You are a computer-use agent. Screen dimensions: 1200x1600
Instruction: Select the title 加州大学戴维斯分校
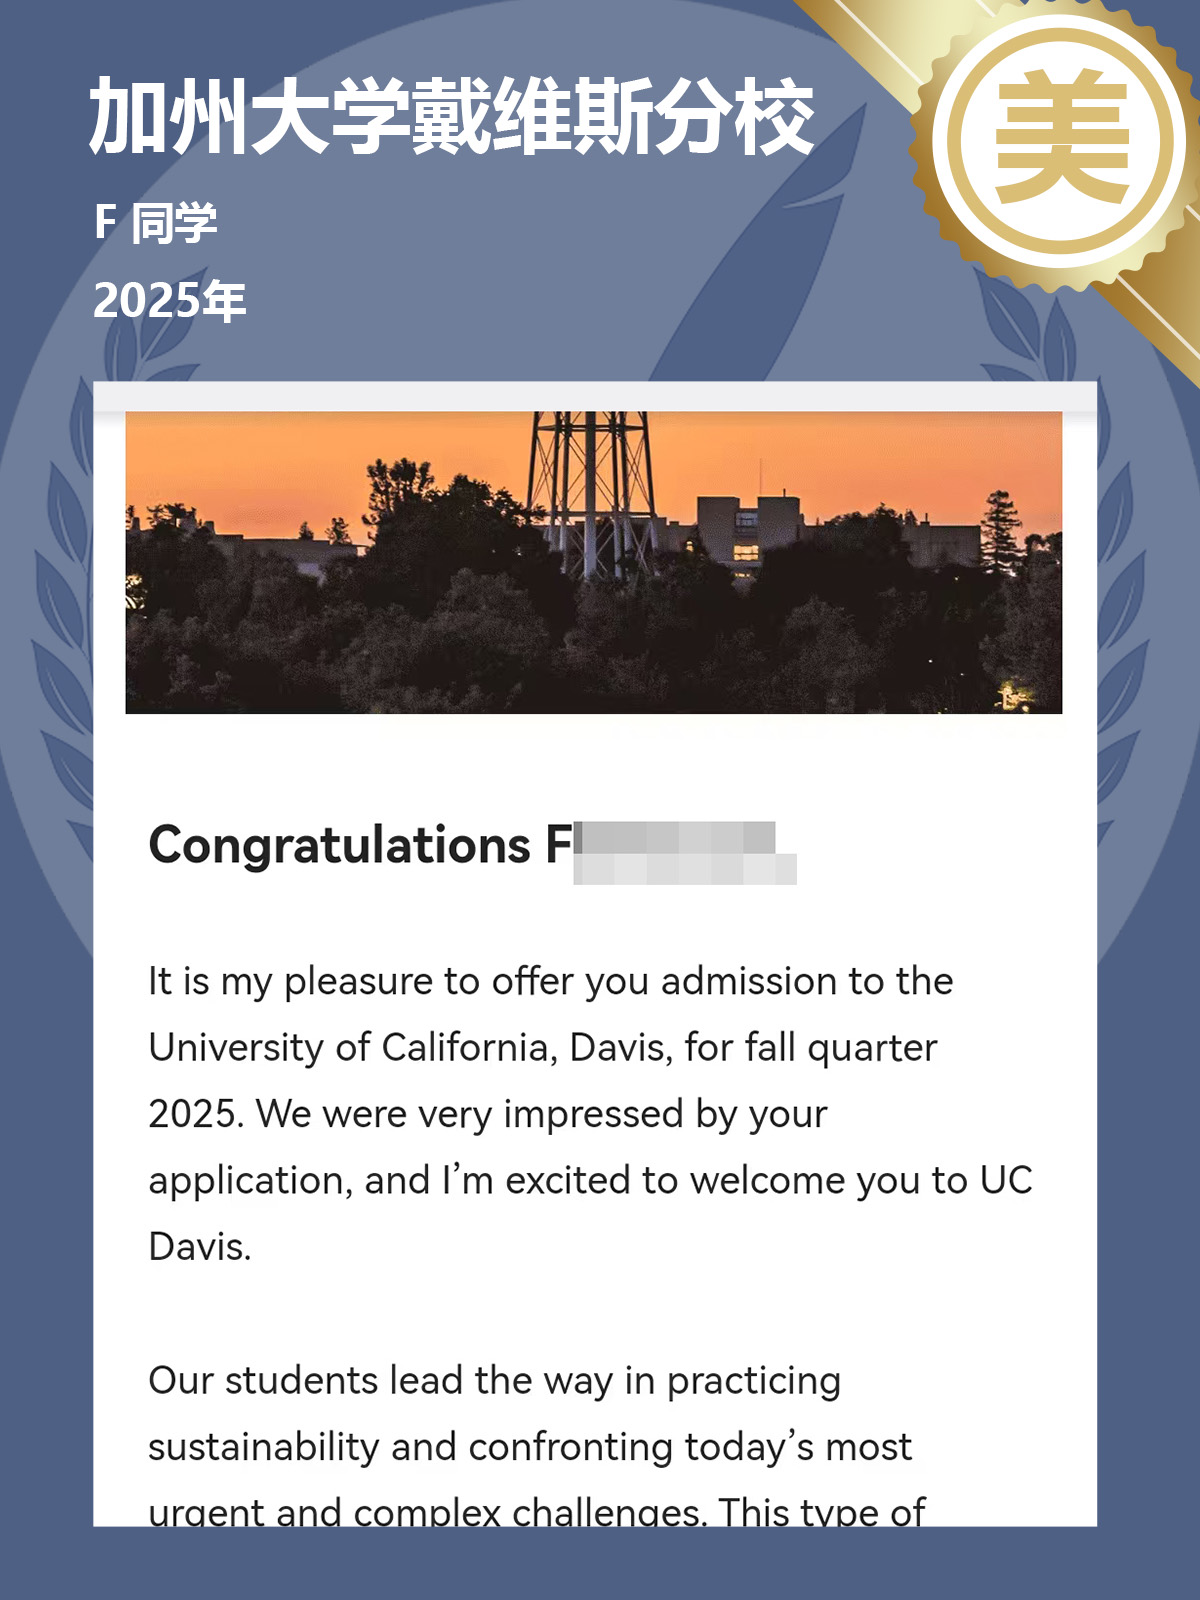pos(452,117)
